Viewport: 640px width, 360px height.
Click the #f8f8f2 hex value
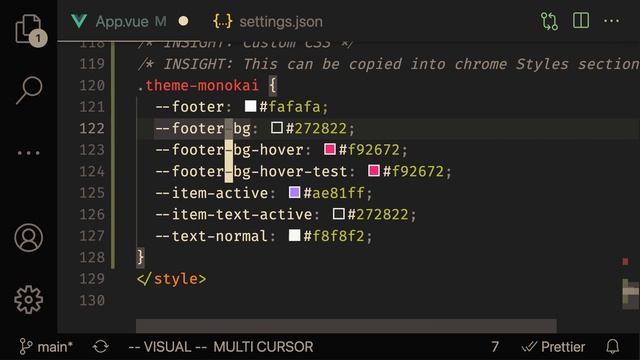coord(334,236)
